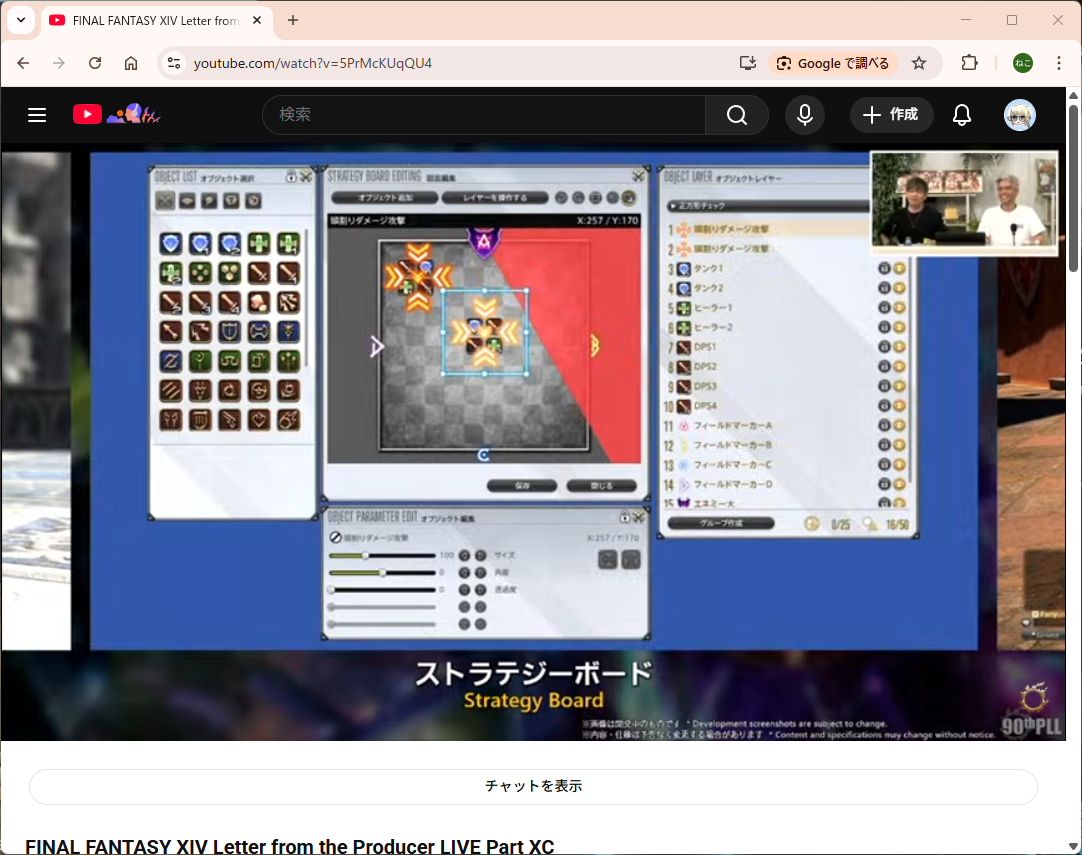
Task: Open the YouTube notifications bell
Action: [961, 115]
